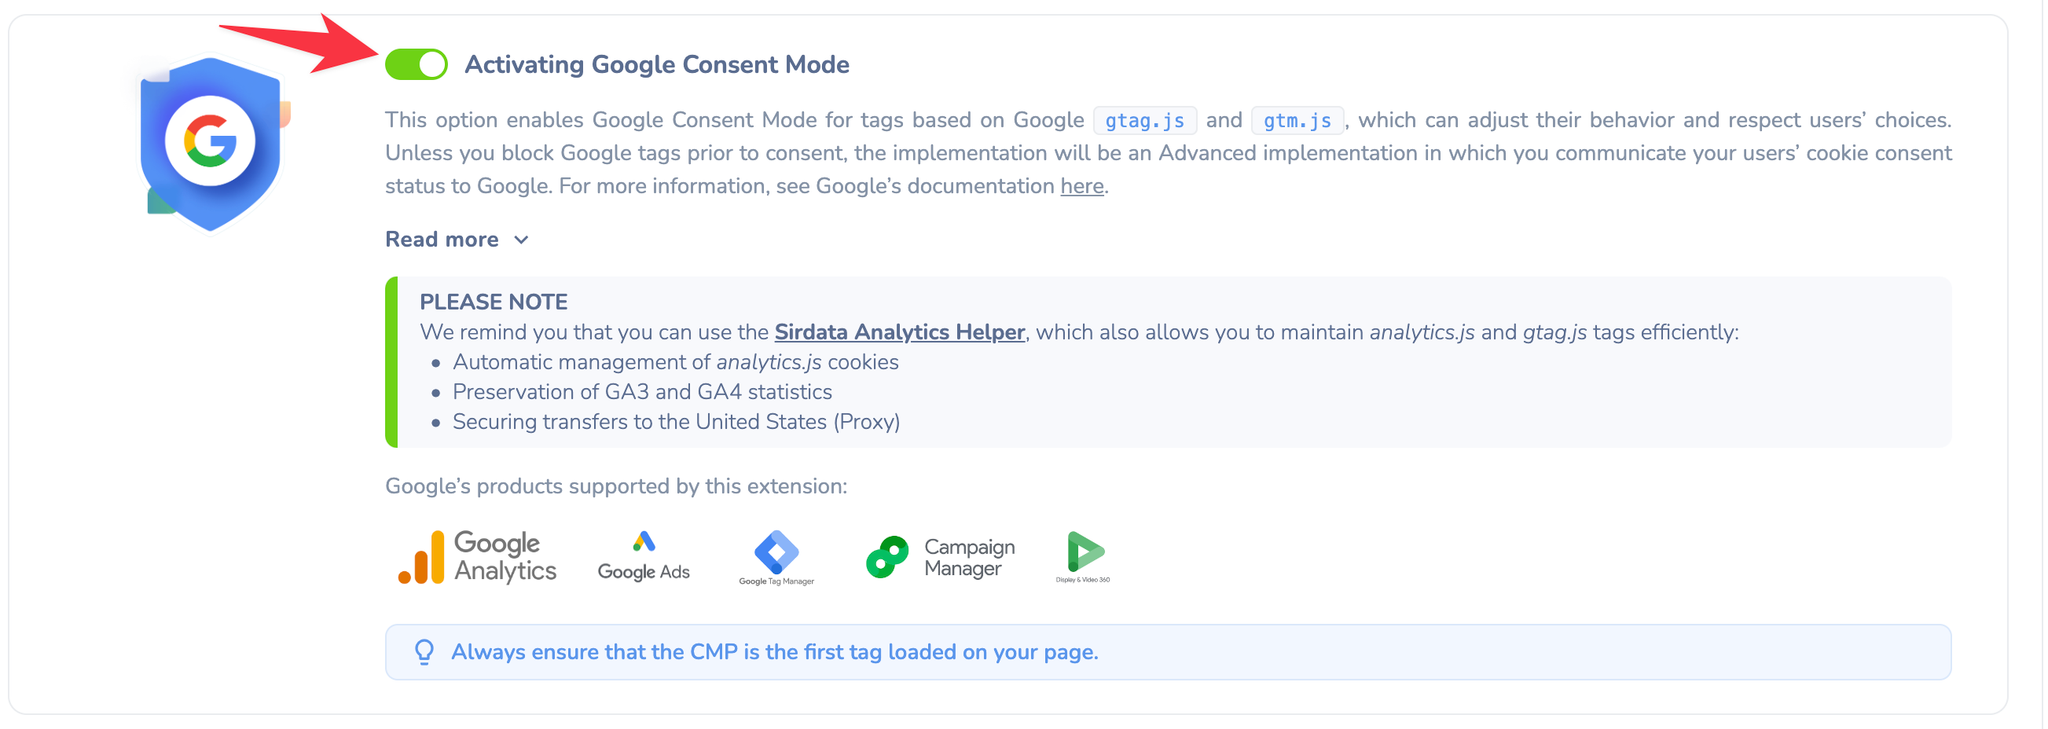This screenshot has height=729, width=2048.
Task: Click the Google Ads logo
Action: [644, 557]
